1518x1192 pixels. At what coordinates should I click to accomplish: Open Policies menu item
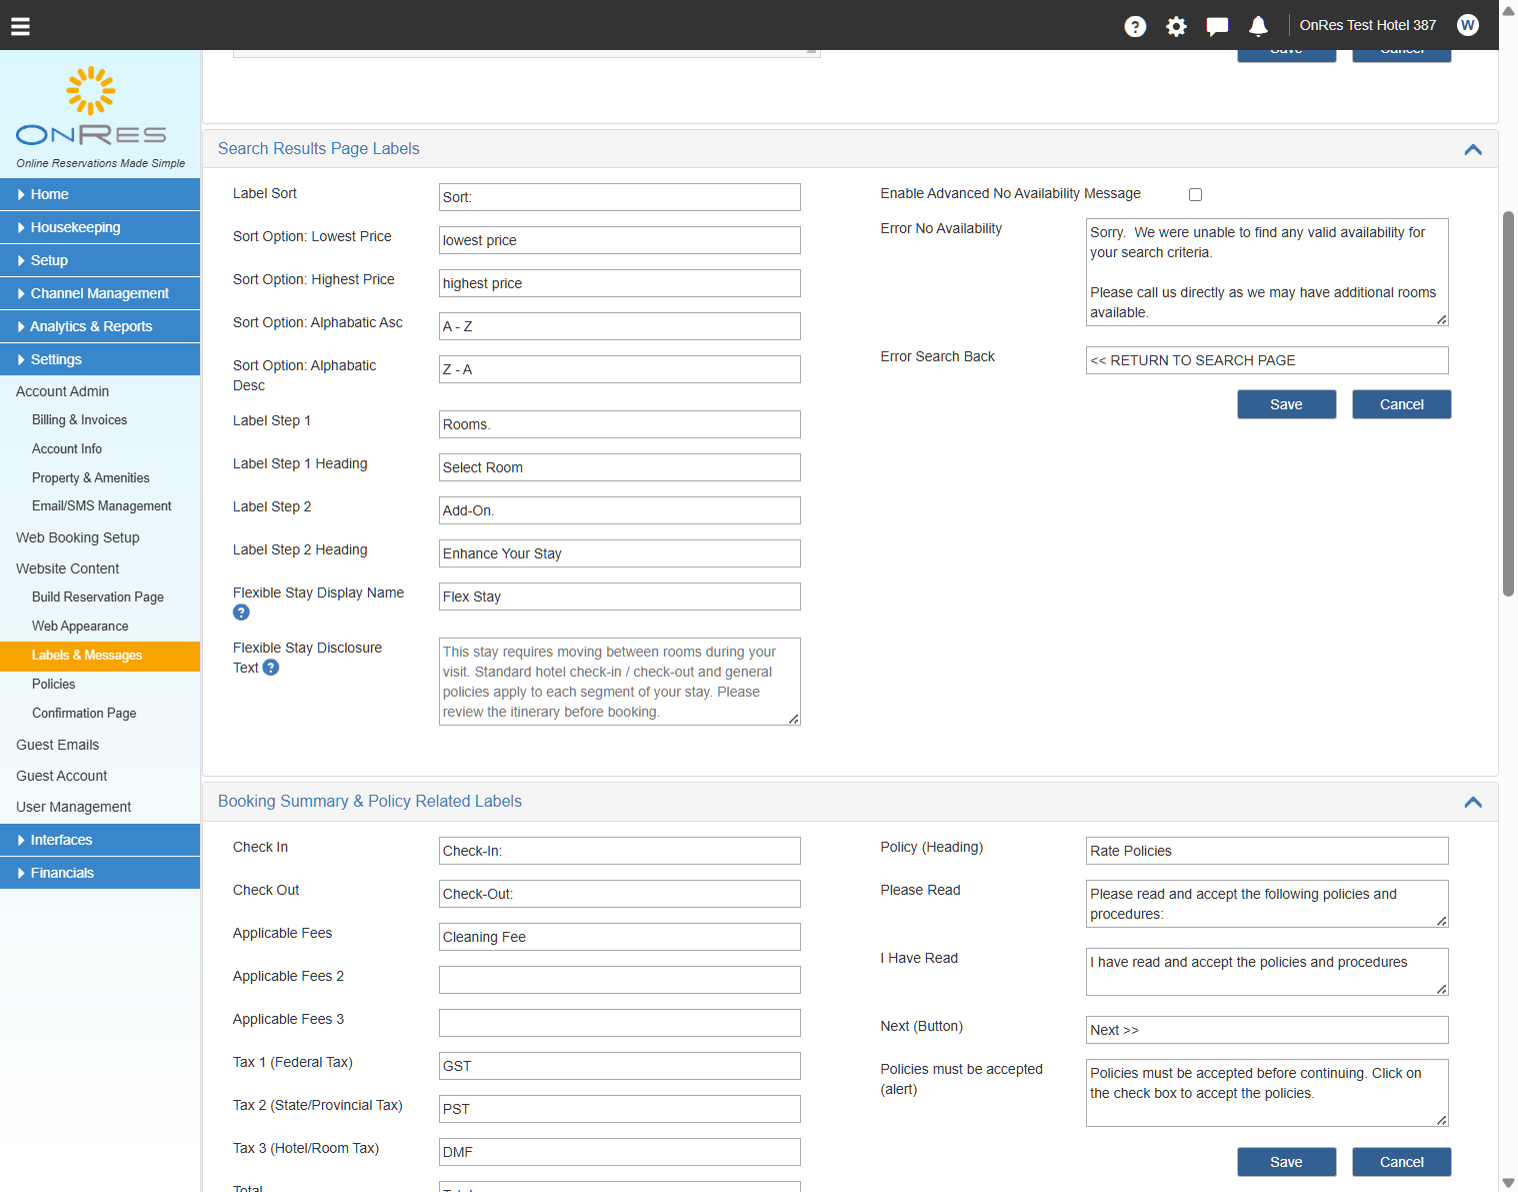[54, 684]
